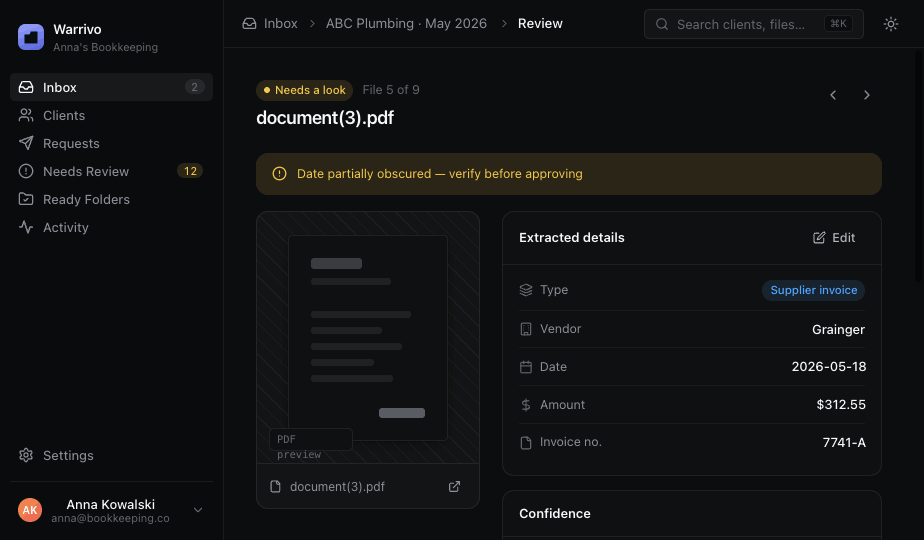Click the Needs Review alert icon
Image resolution: width=924 pixels, height=540 pixels.
pyautogui.click(x=26, y=172)
